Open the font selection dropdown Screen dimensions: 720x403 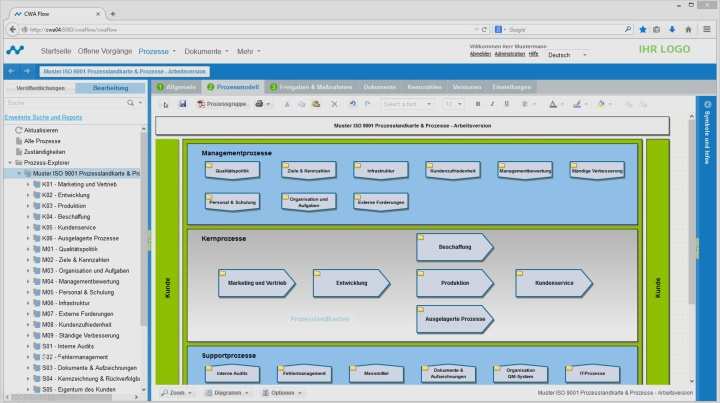point(407,104)
